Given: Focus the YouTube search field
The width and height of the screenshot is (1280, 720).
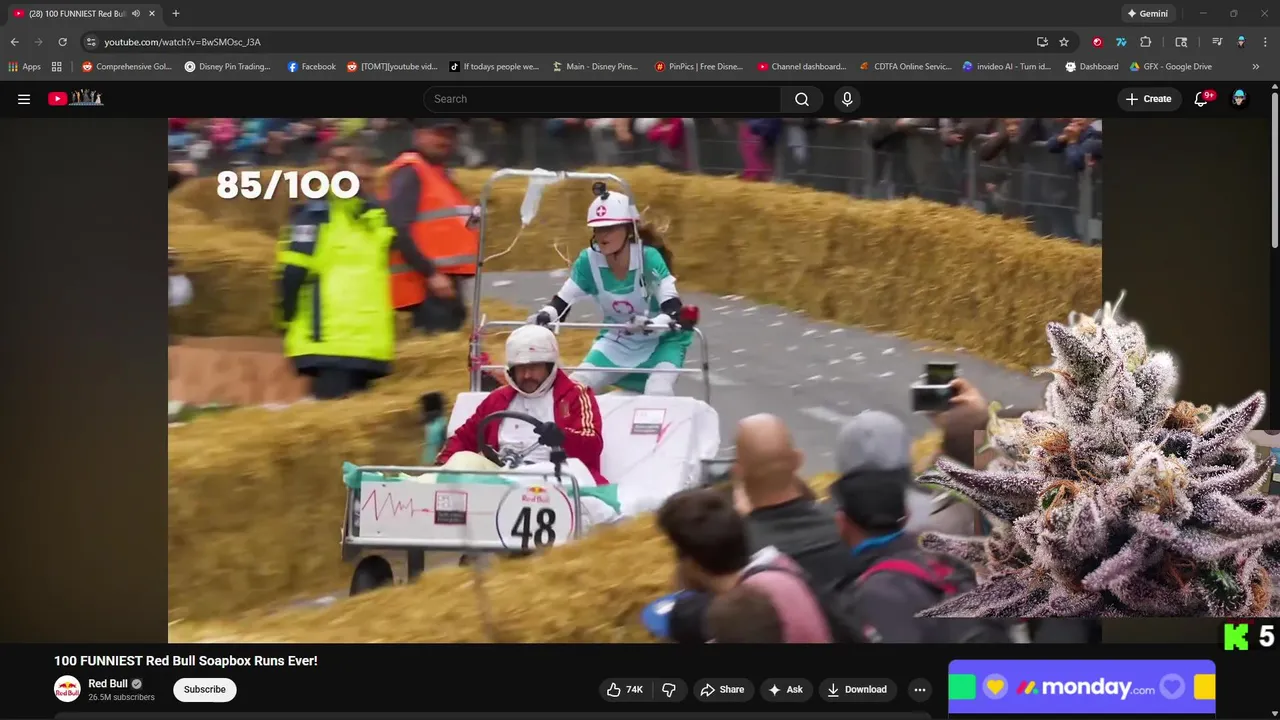Looking at the screenshot, I should [x=602, y=99].
